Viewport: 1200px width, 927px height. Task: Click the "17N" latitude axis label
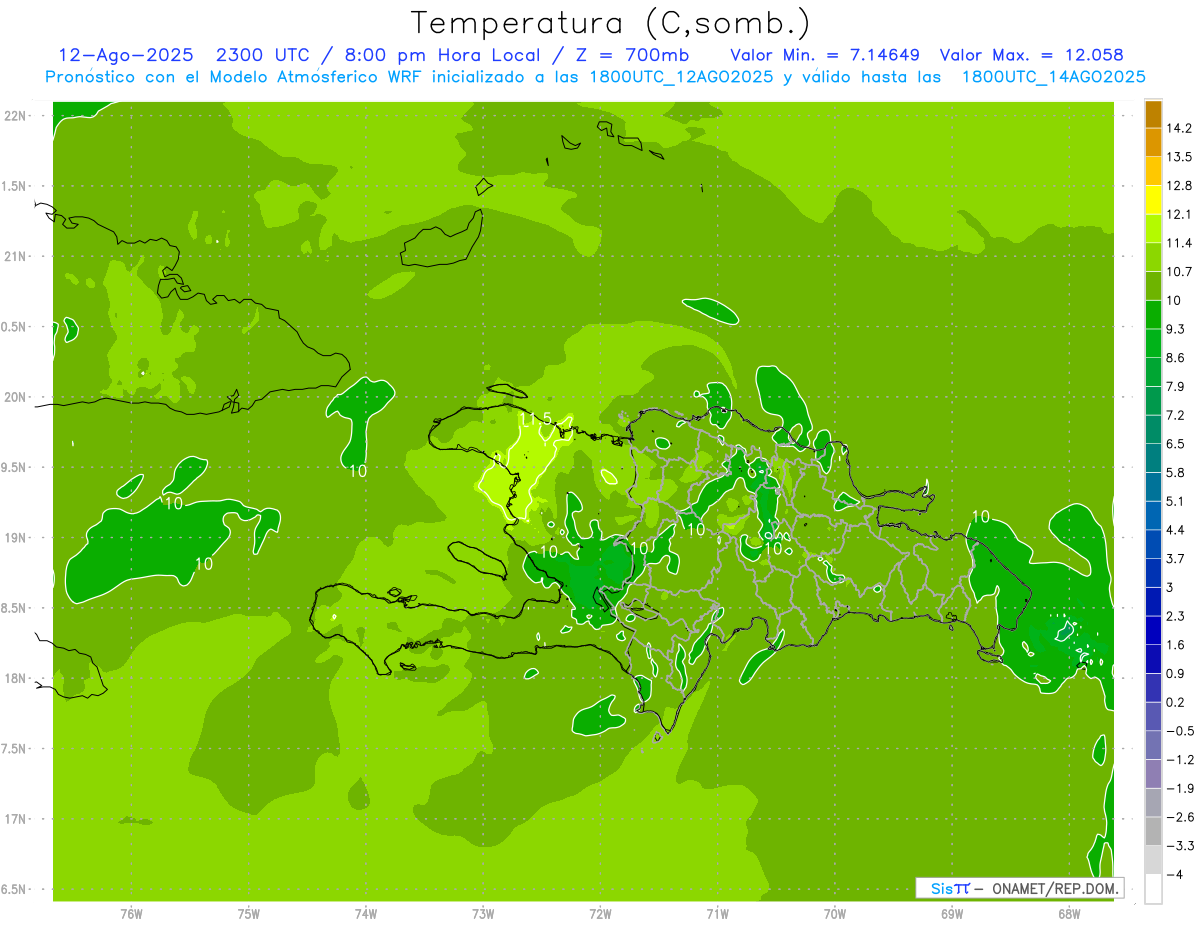[15, 819]
